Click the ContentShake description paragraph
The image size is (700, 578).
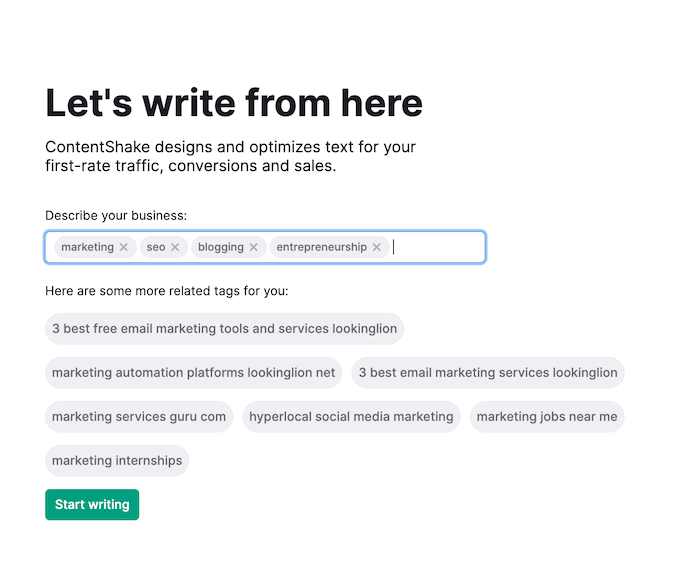[x=230, y=157]
